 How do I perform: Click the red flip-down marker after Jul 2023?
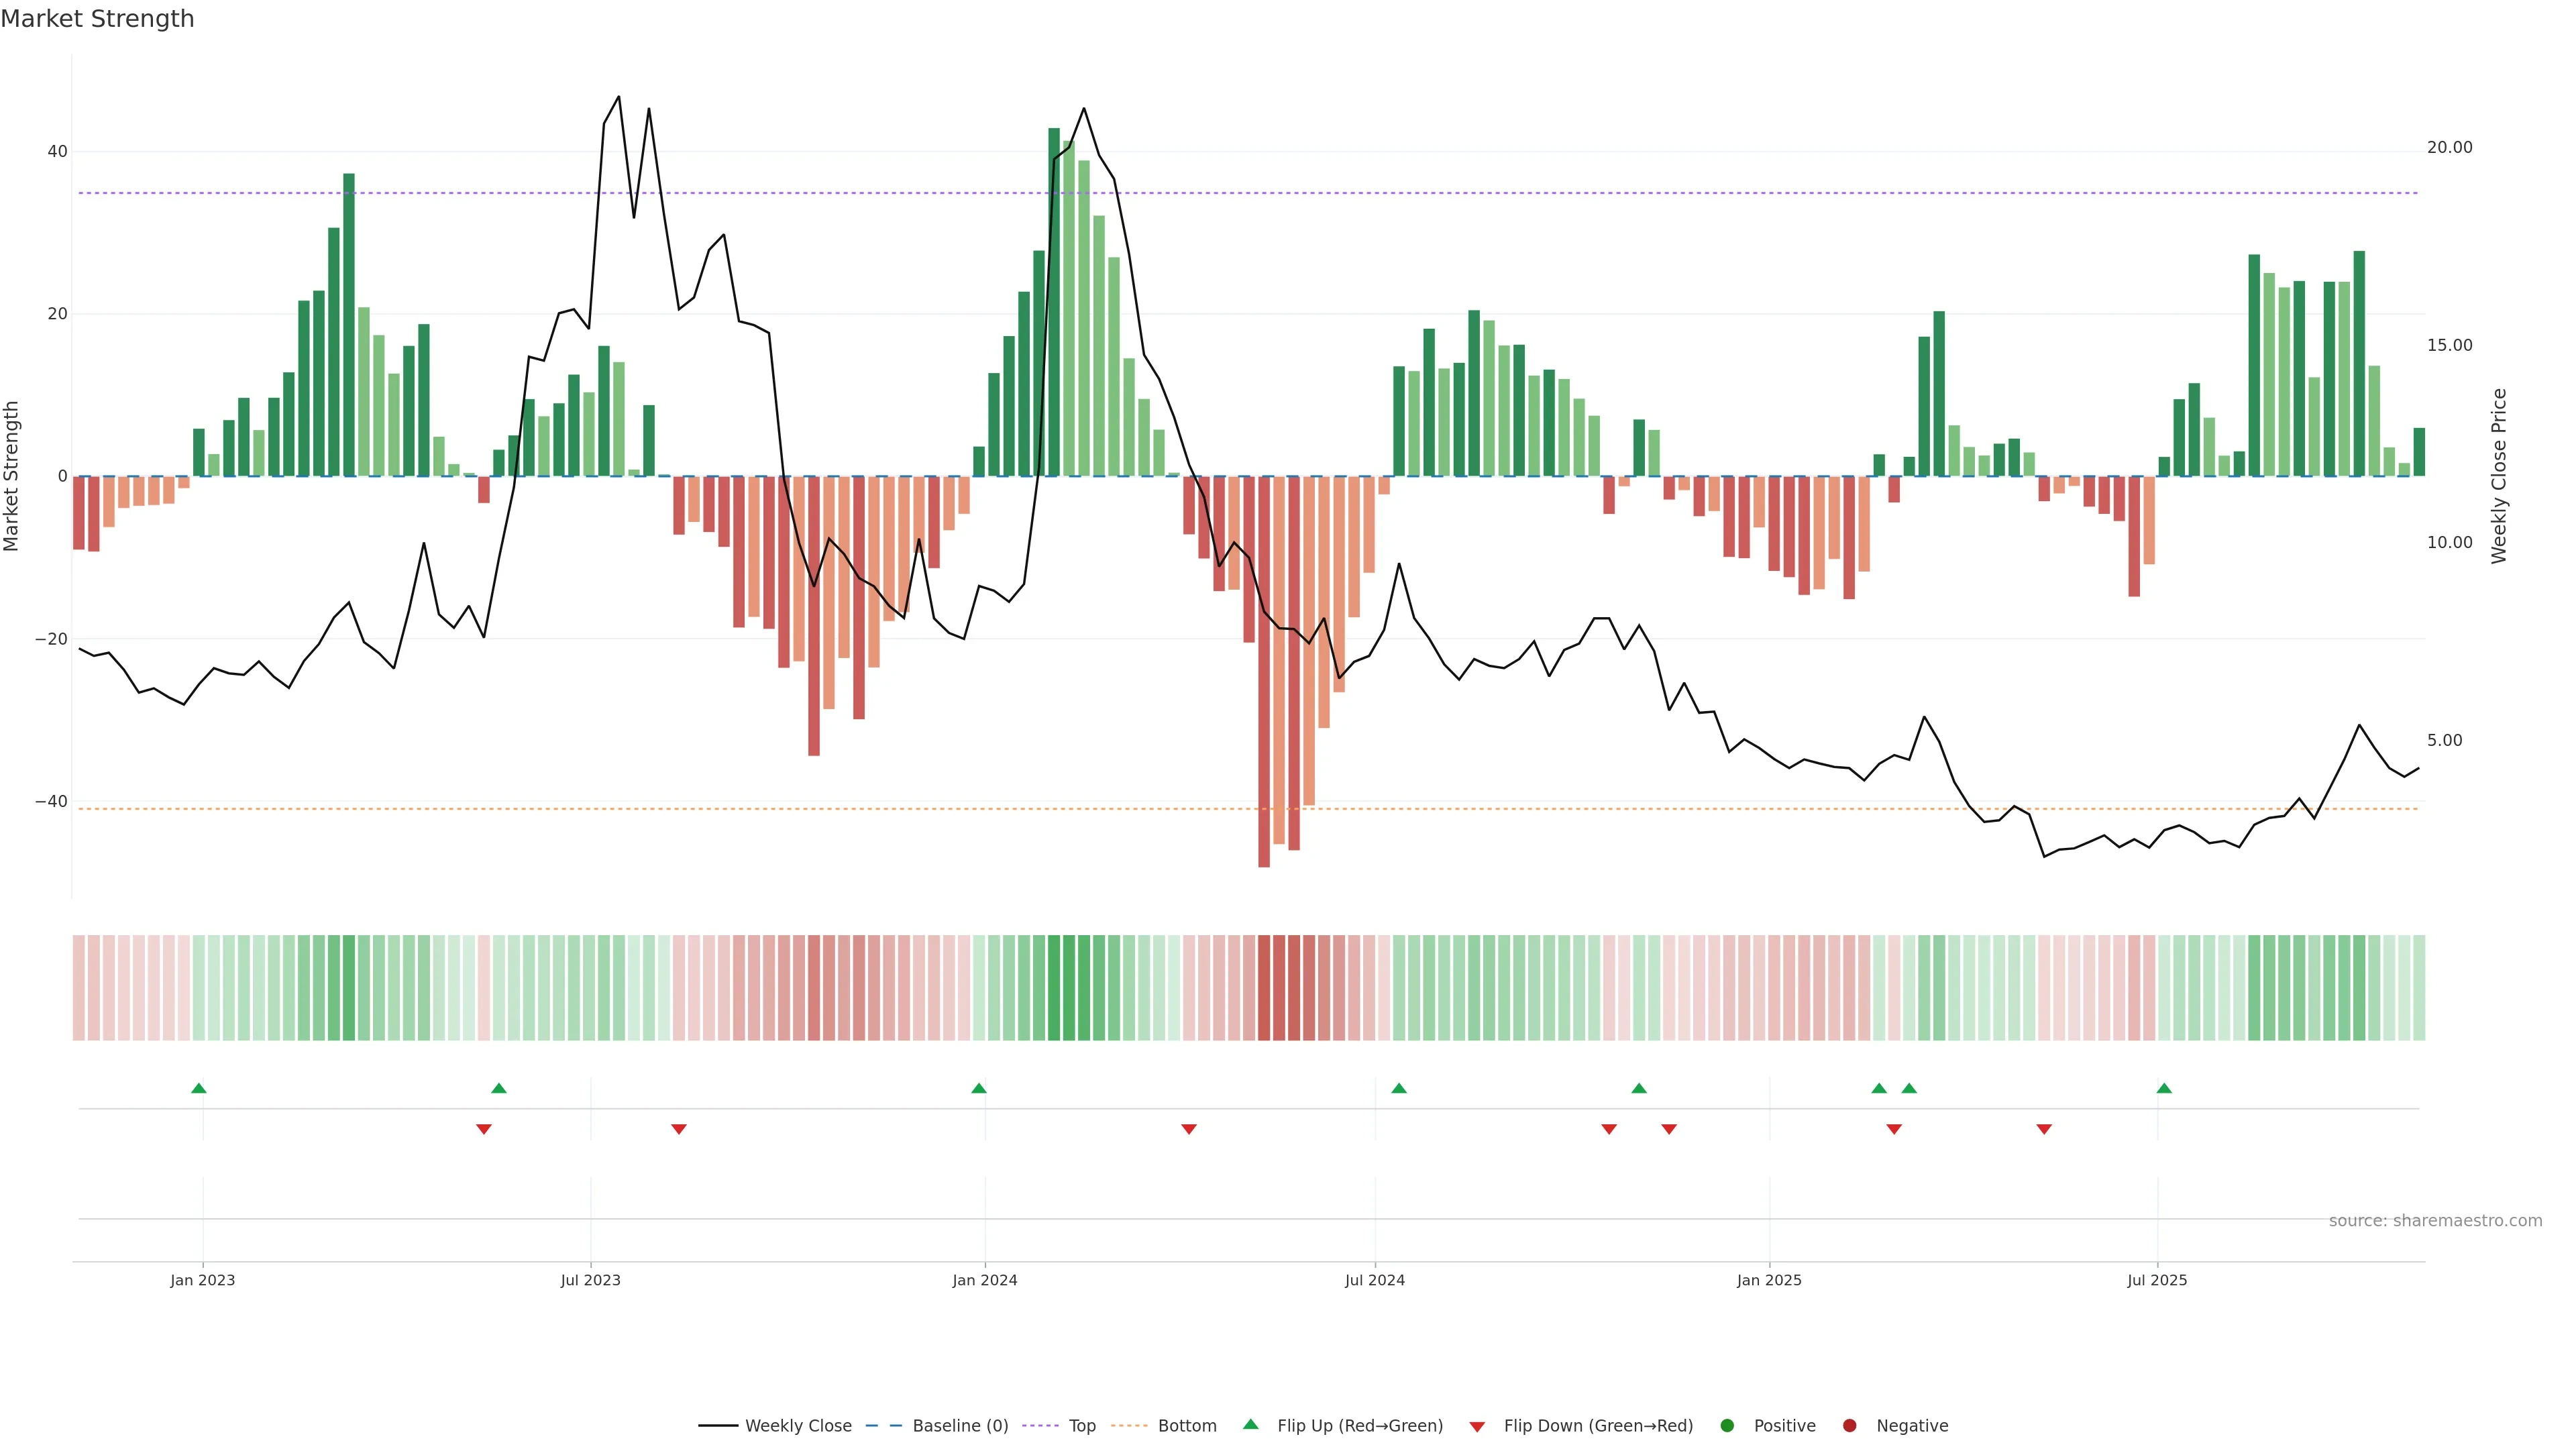point(679,1129)
